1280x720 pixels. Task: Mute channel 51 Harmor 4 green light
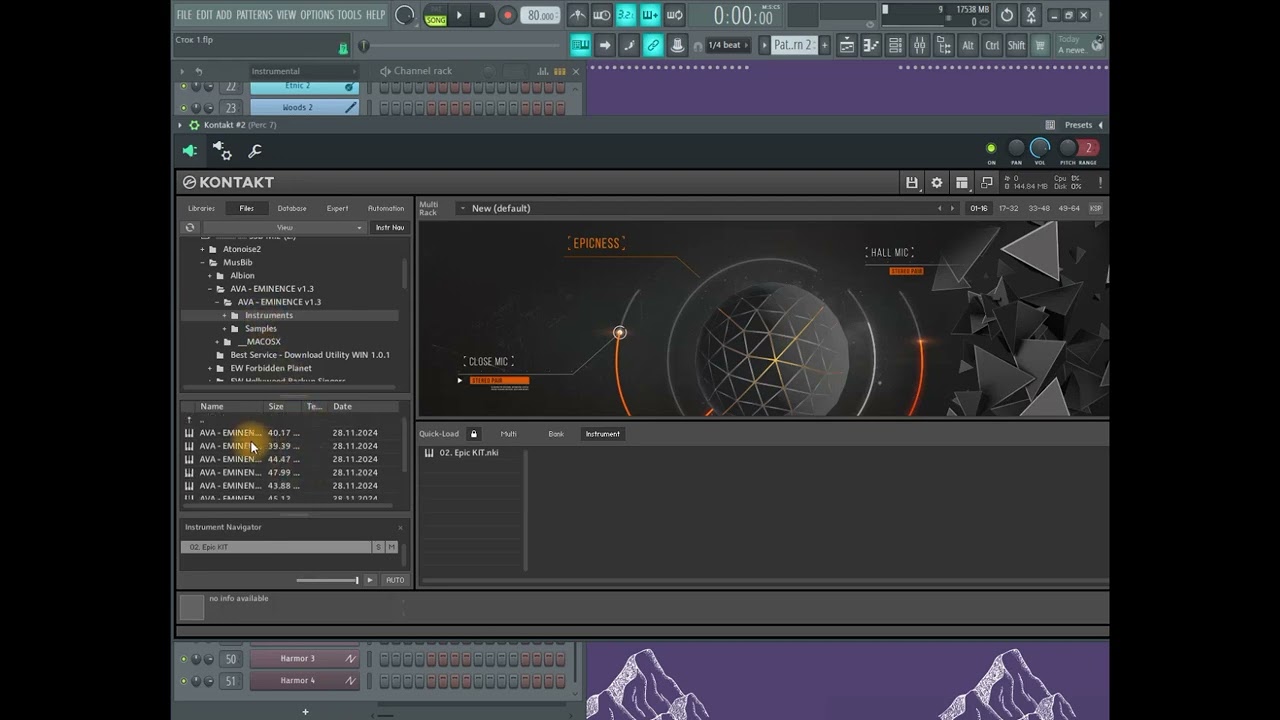point(183,681)
